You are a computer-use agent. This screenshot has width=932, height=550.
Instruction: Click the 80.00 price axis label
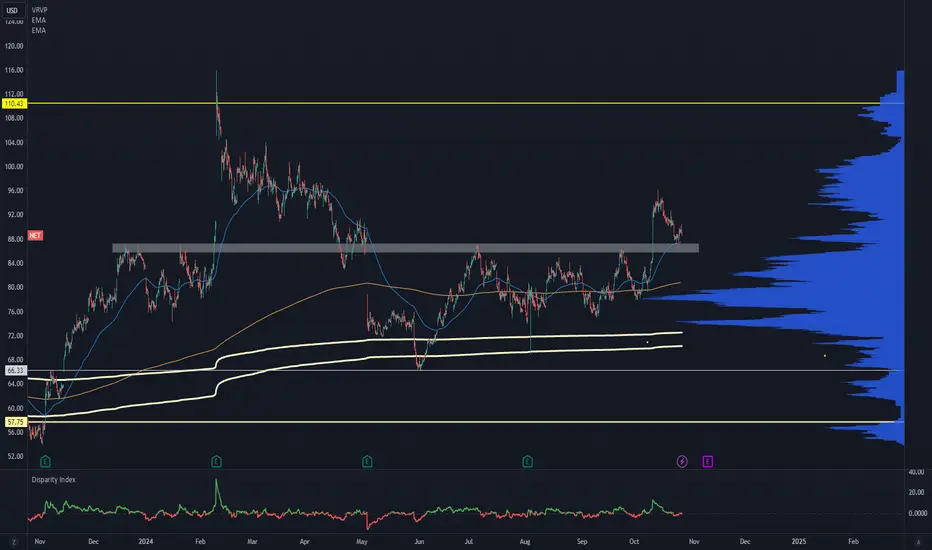pyautogui.click(x=14, y=287)
